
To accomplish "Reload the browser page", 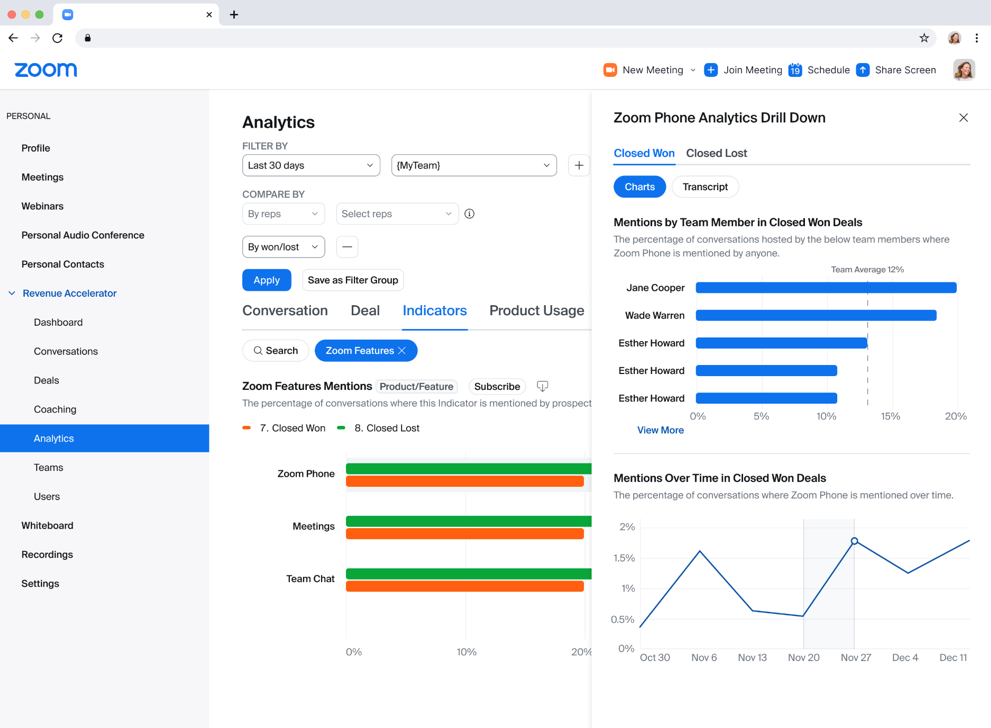I will point(58,38).
